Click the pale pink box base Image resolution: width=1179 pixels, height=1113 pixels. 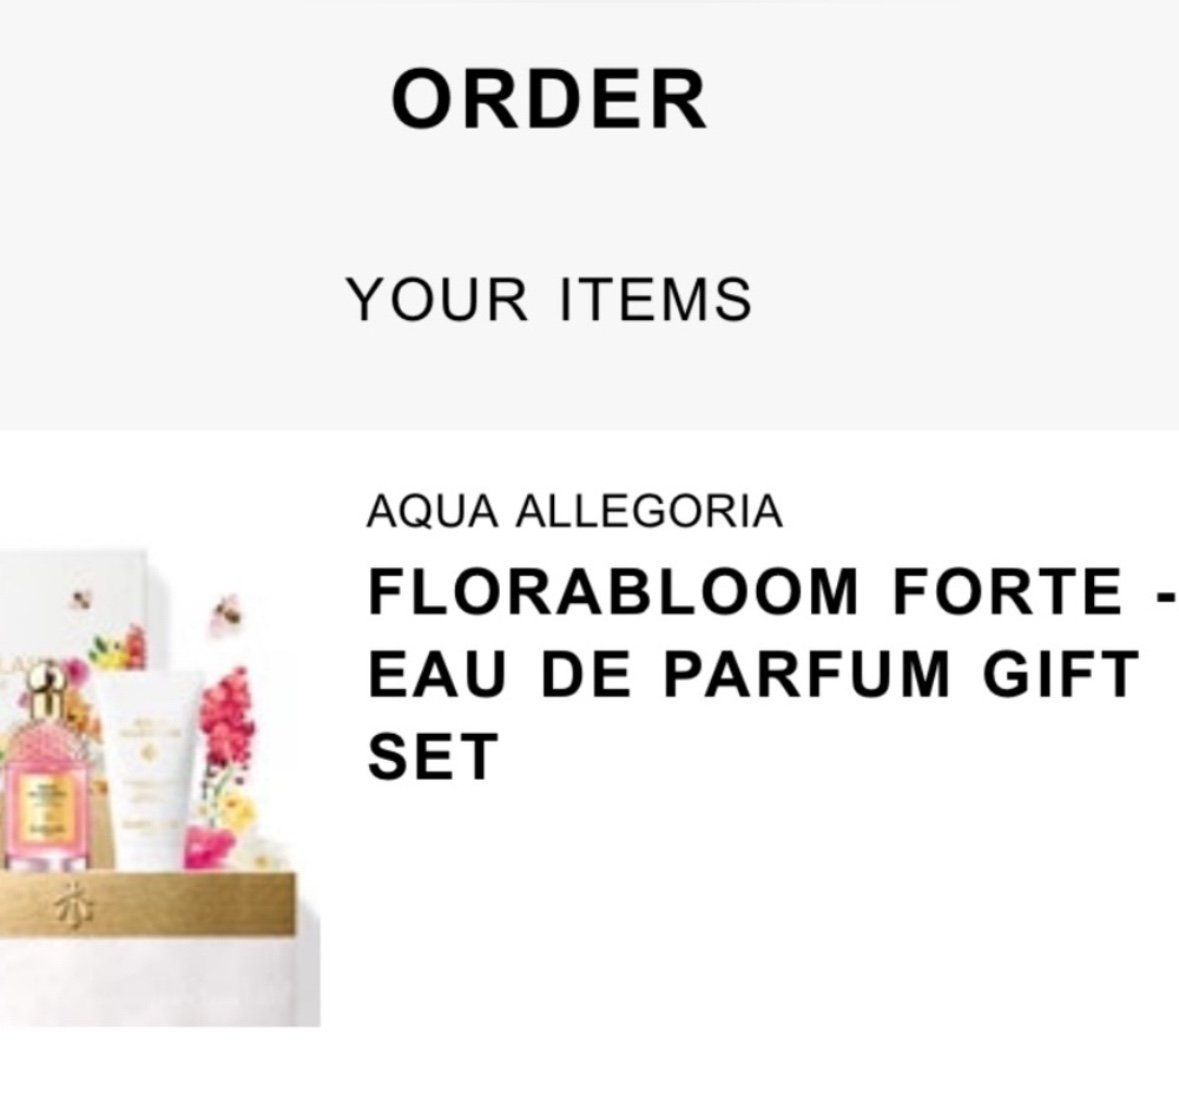(x=159, y=981)
